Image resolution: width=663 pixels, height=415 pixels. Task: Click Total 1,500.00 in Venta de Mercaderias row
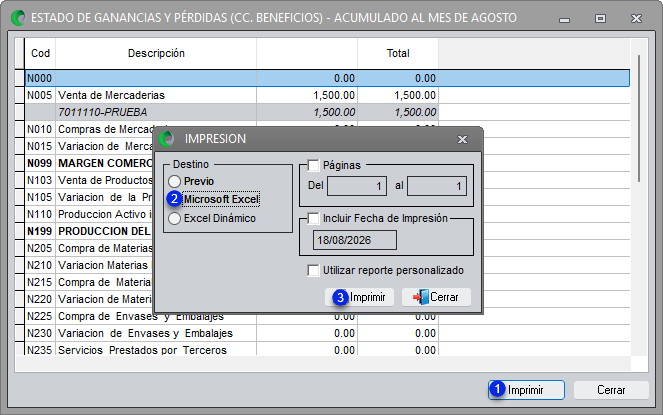coord(398,95)
